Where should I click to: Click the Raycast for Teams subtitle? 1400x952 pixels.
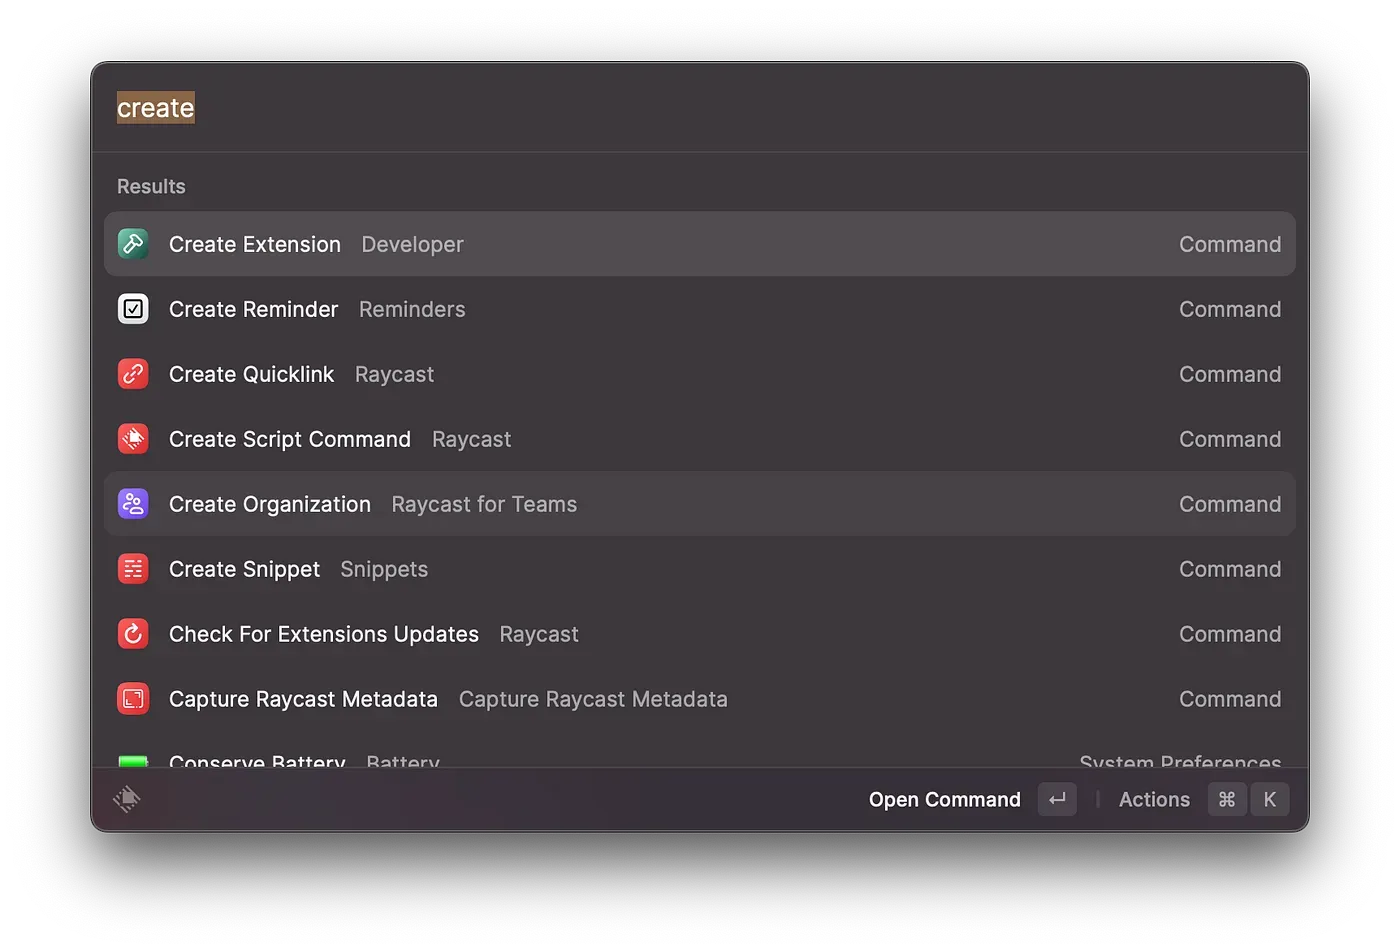click(x=484, y=504)
